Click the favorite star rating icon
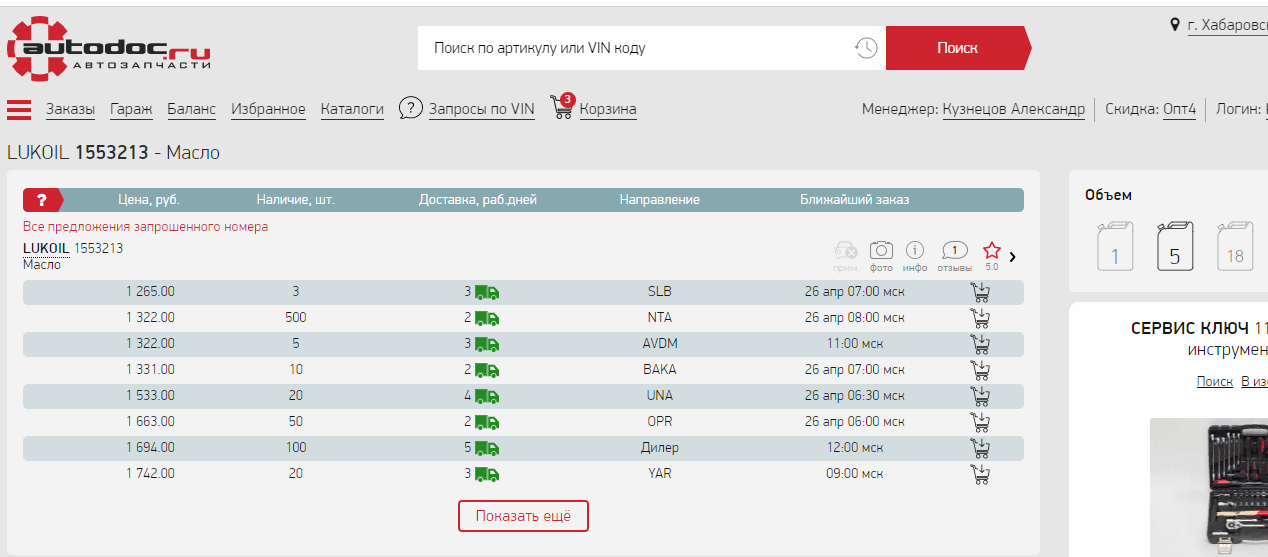This screenshot has width=1268, height=557. [992, 250]
